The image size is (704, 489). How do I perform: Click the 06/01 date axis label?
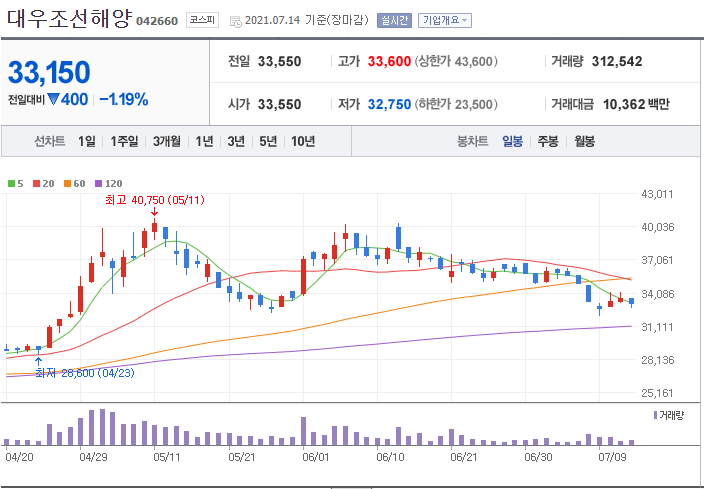pos(316,457)
